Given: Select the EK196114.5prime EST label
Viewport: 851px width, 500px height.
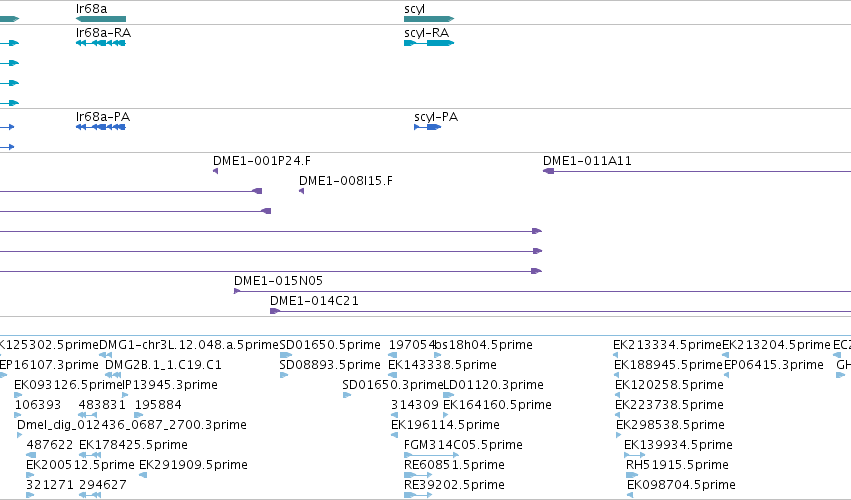Looking at the screenshot, I should click(445, 425).
